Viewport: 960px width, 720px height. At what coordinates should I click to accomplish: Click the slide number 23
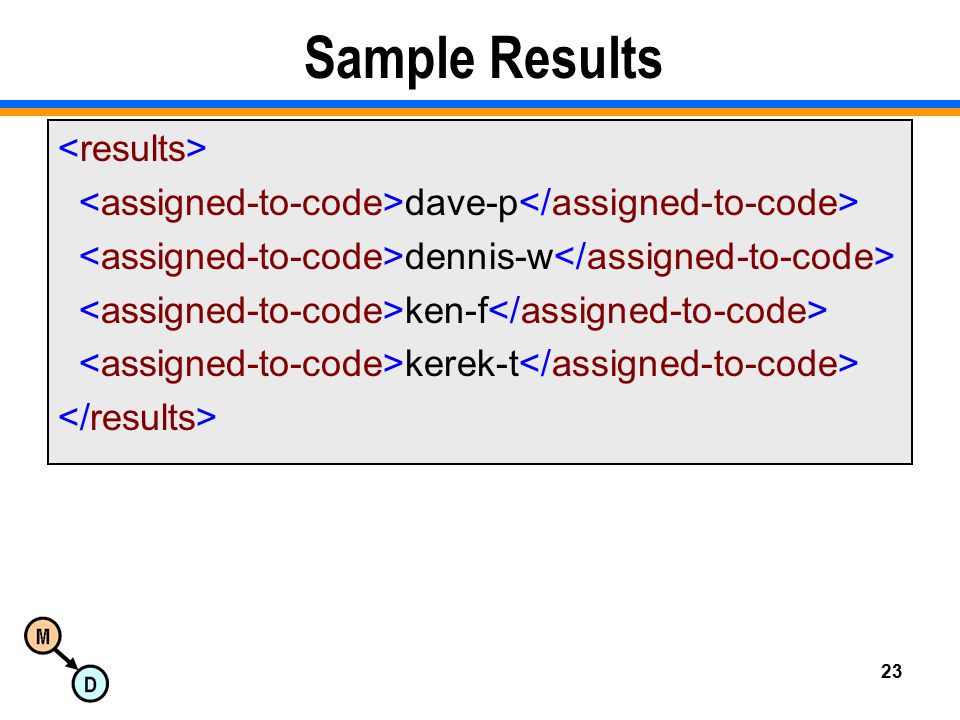[891, 671]
